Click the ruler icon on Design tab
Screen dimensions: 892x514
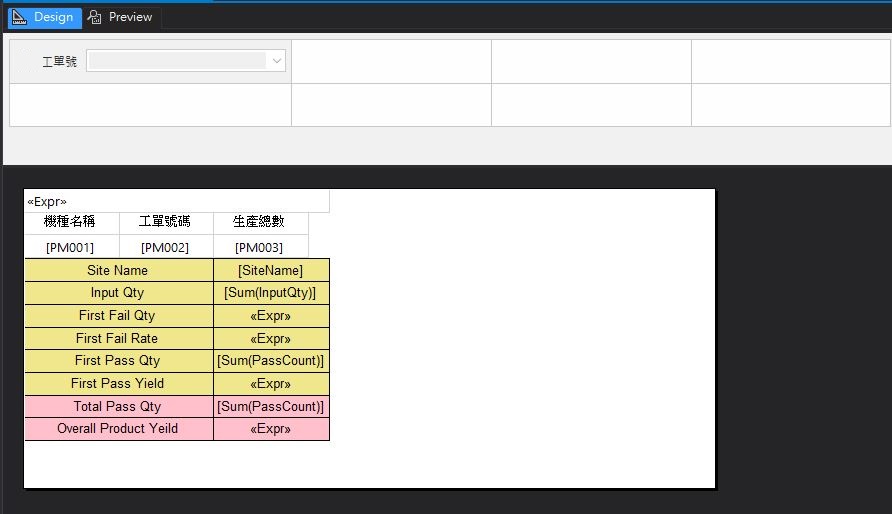(x=19, y=17)
